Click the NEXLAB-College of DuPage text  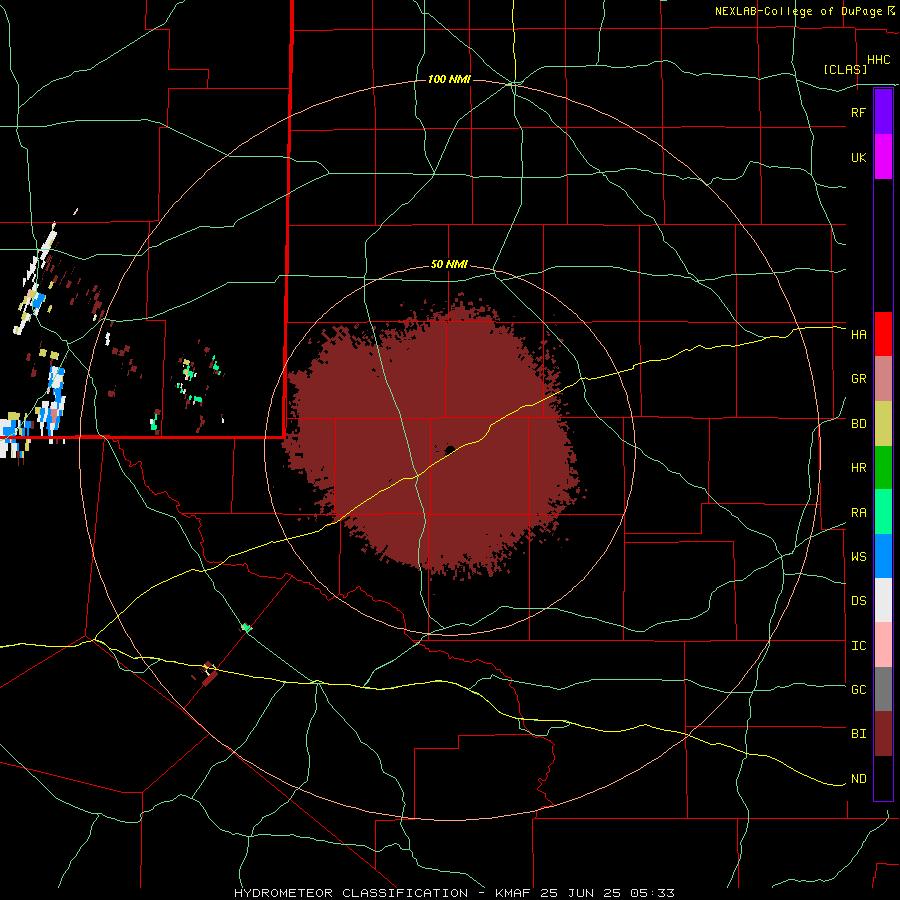click(x=800, y=11)
